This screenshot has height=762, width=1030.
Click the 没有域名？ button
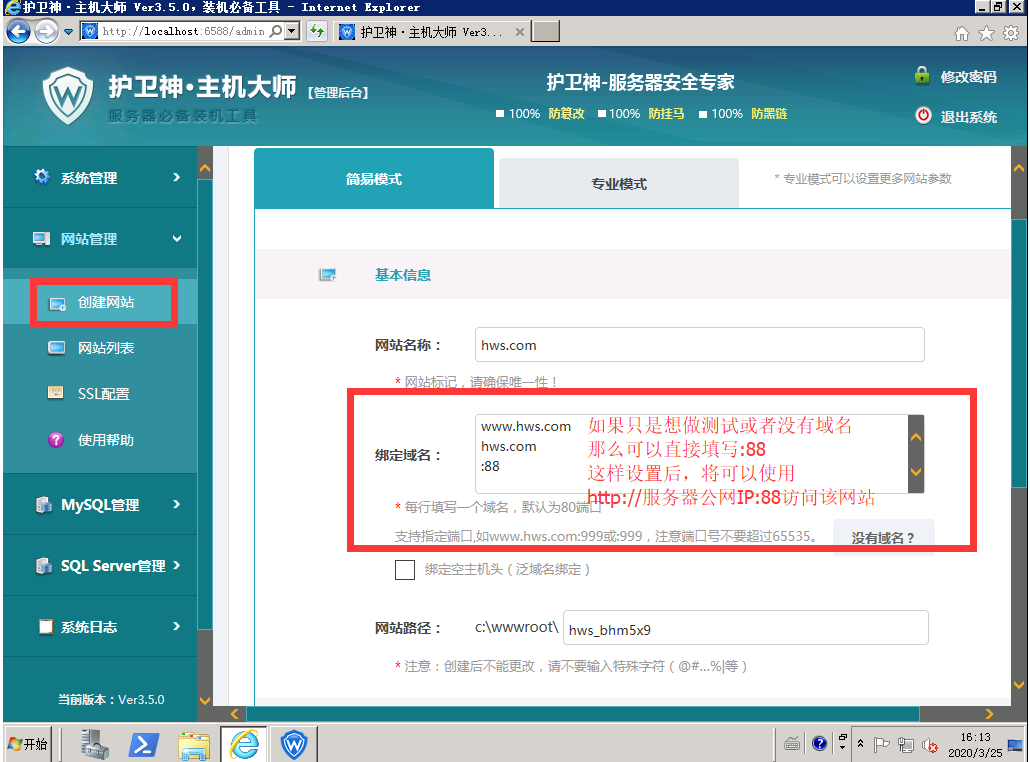click(883, 538)
